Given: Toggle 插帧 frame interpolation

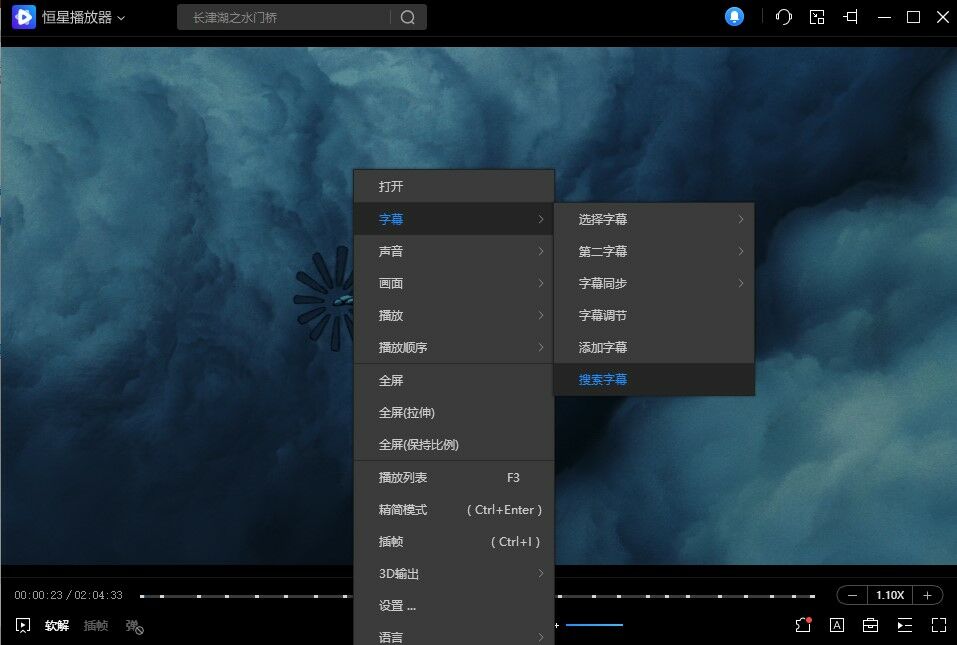Looking at the screenshot, I should coord(96,626).
